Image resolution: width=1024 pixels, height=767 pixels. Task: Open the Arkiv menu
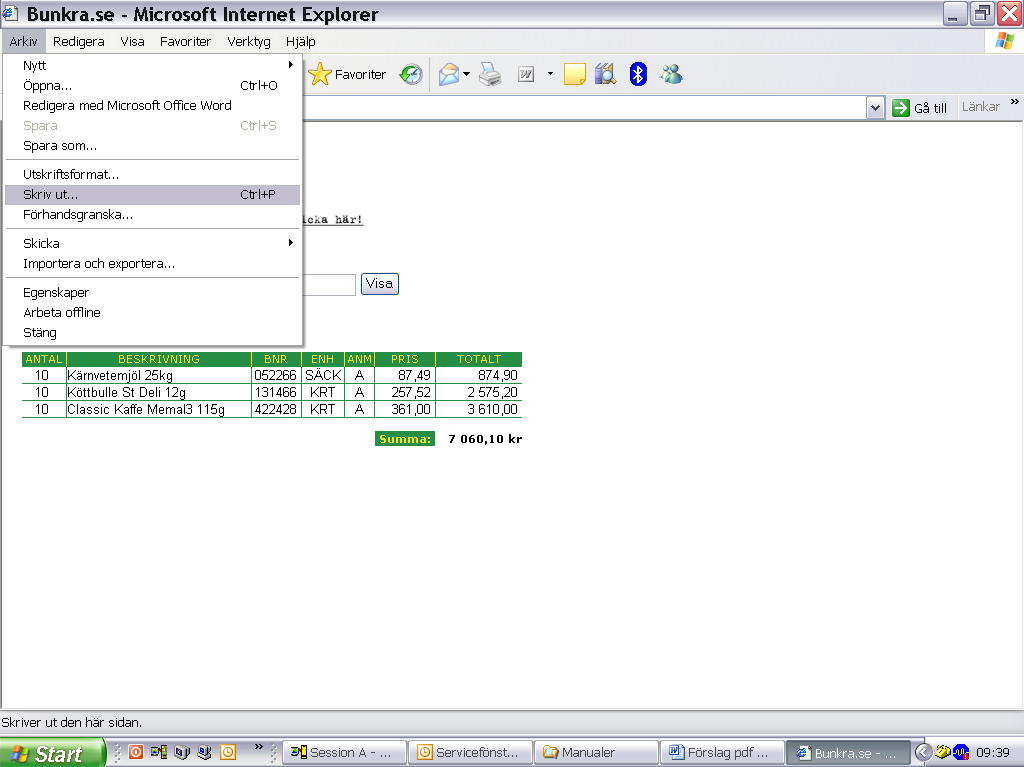(x=24, y=41)
